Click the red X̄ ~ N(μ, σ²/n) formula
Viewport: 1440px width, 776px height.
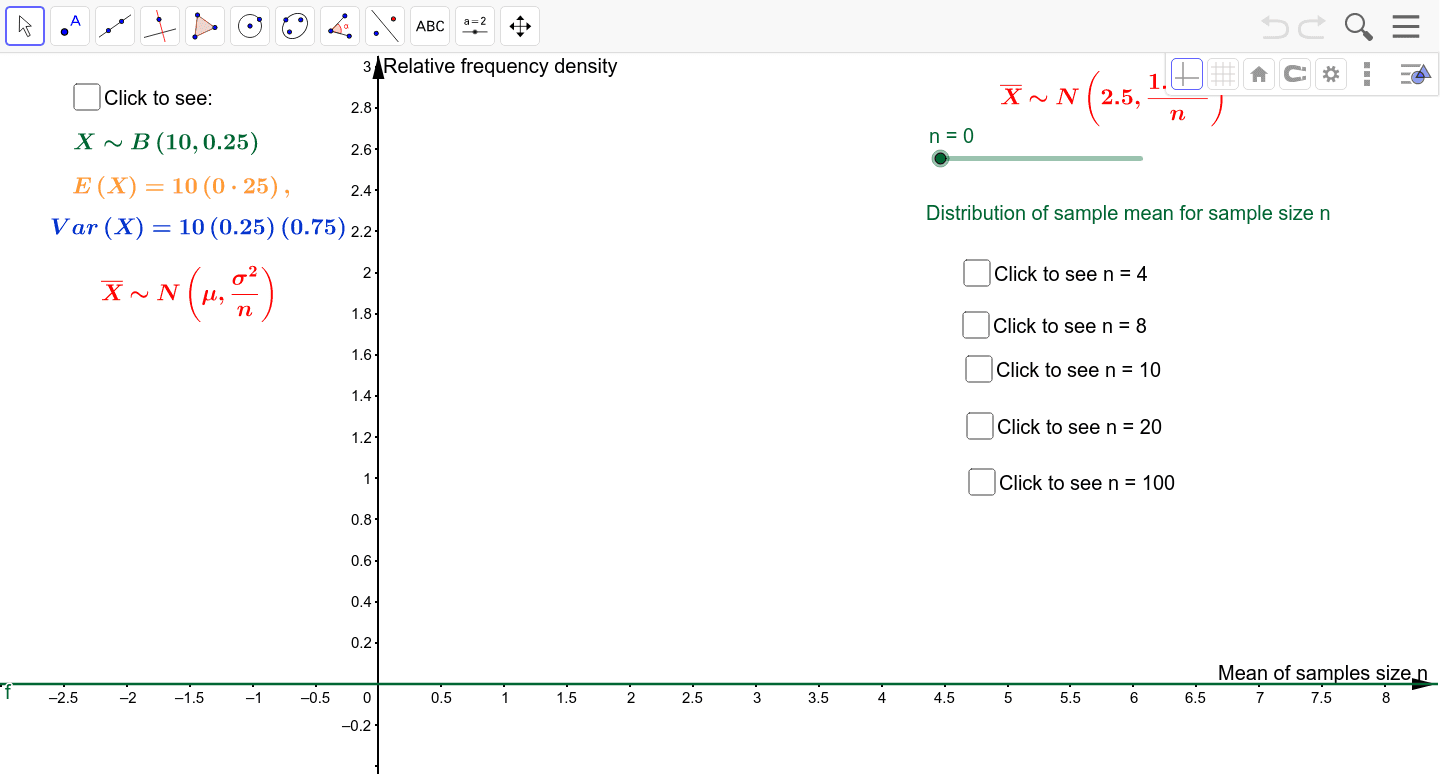(187, 293)
